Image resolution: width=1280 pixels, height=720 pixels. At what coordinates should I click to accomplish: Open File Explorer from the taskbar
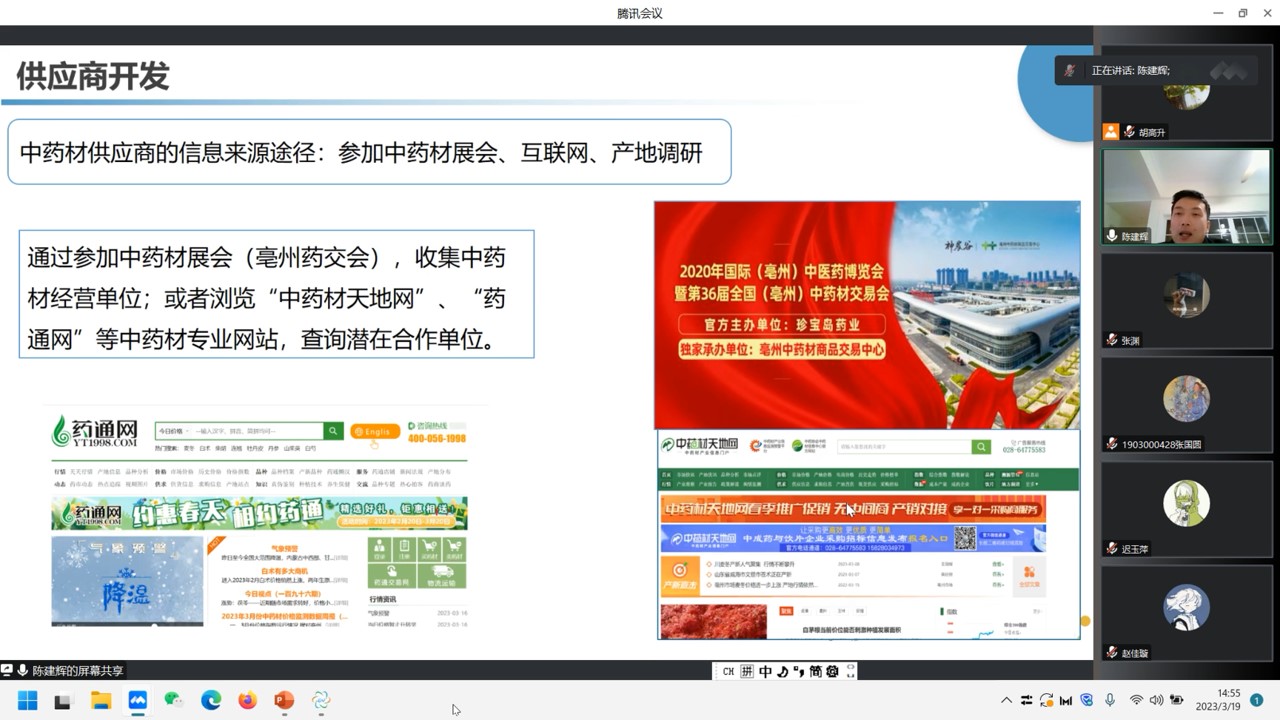(101, 700)
